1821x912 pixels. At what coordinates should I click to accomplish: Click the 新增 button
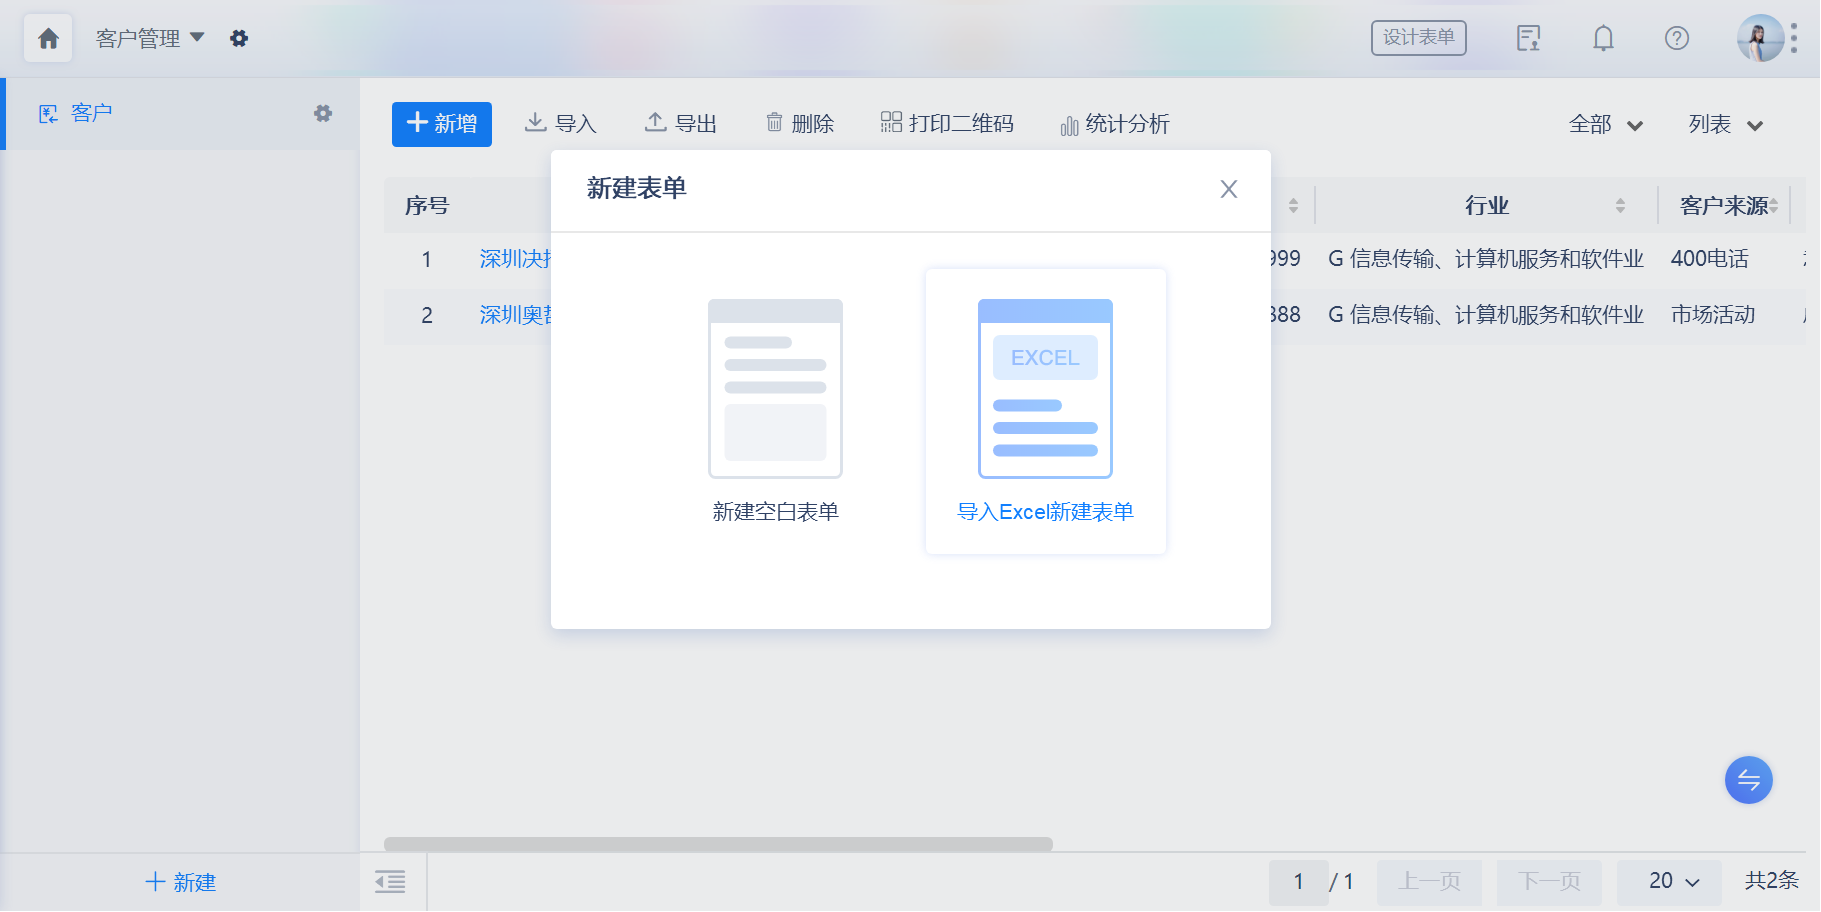point(442,124)
